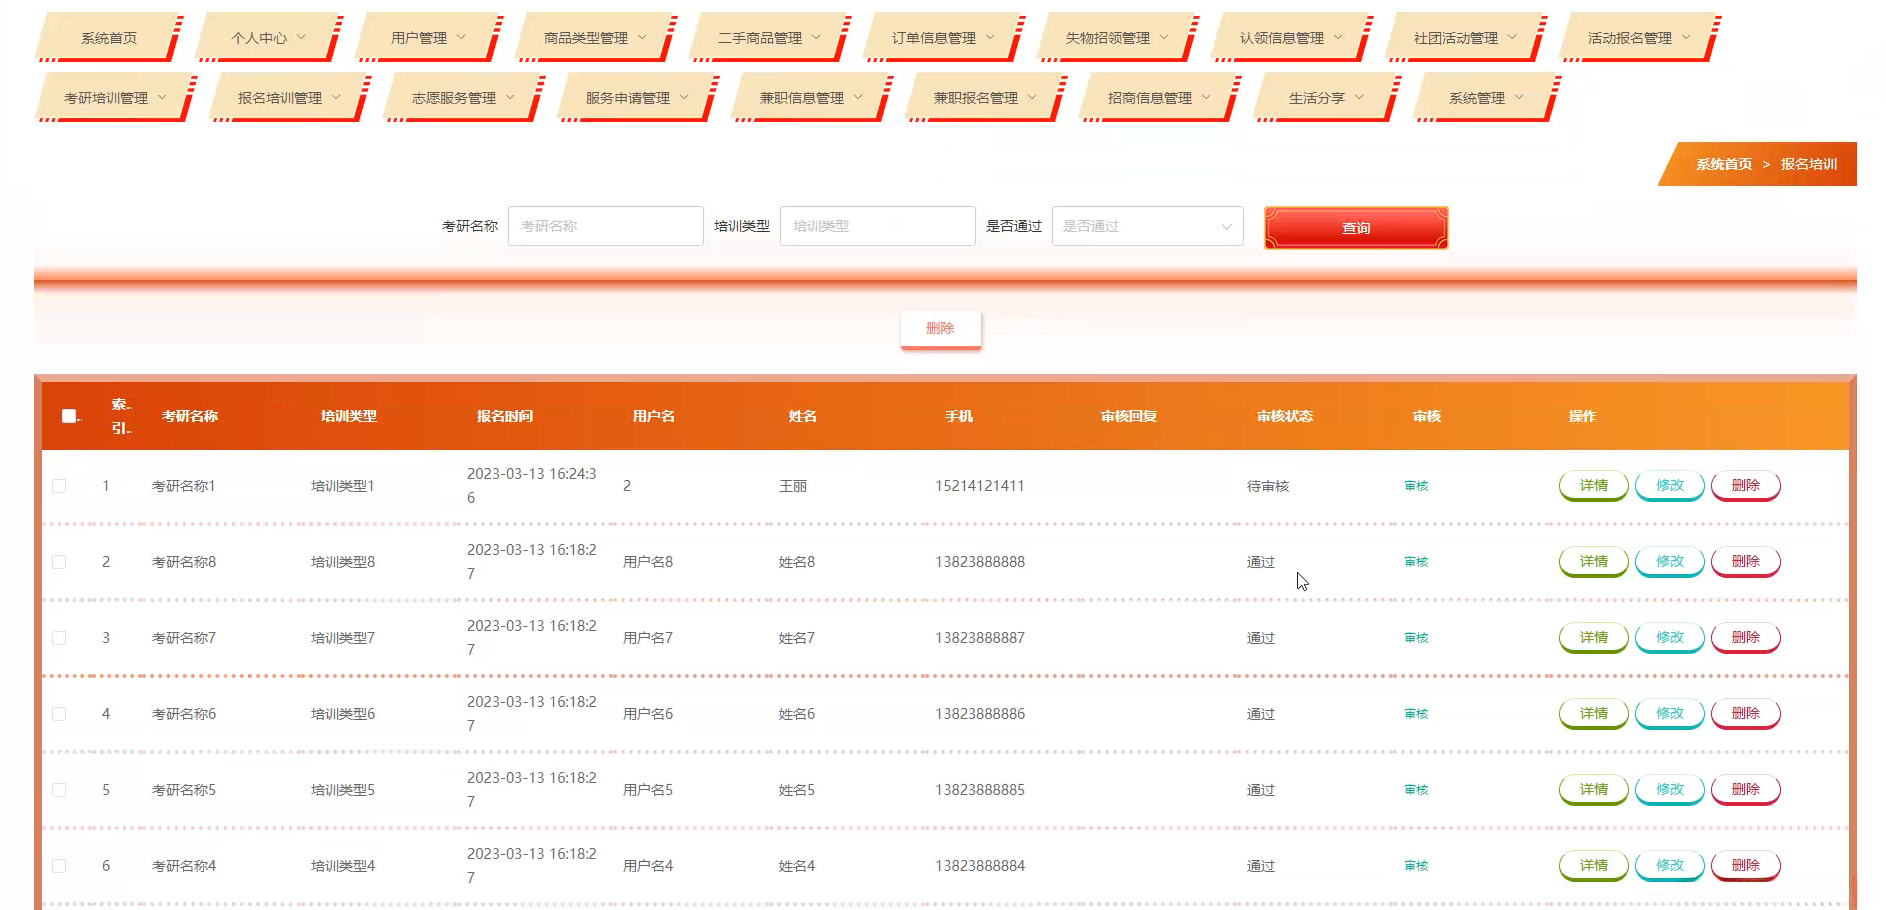Image resolution: width=1886 pixels, height=910 pixels.
Task: Click the 待审核 status text
Action: 1268,486
